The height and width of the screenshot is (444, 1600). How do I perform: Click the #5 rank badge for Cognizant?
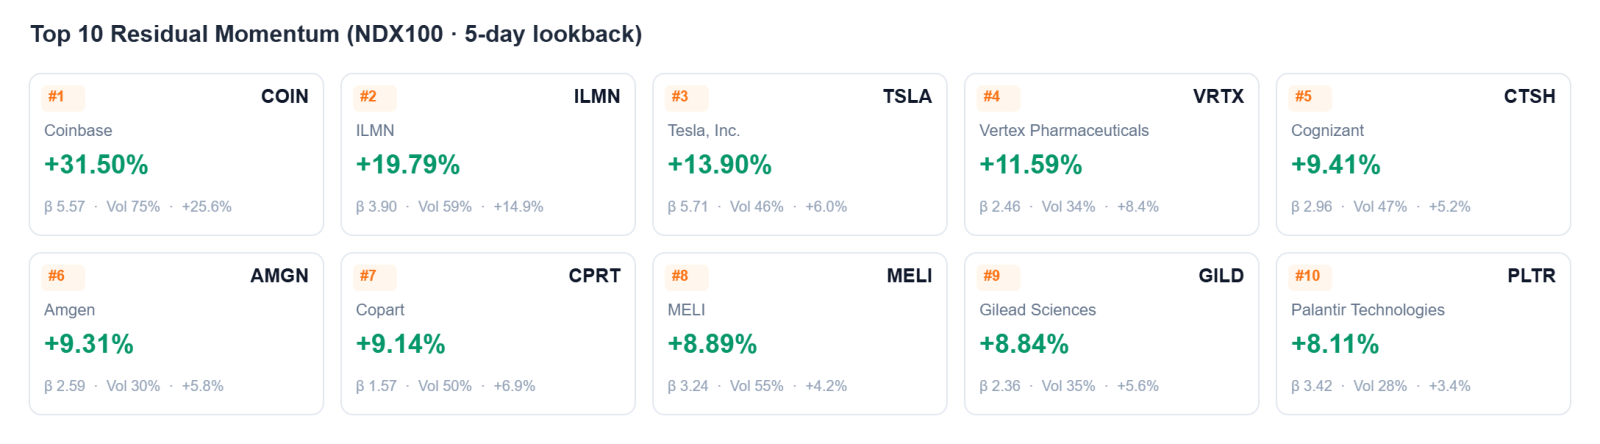pos(1311,97)
